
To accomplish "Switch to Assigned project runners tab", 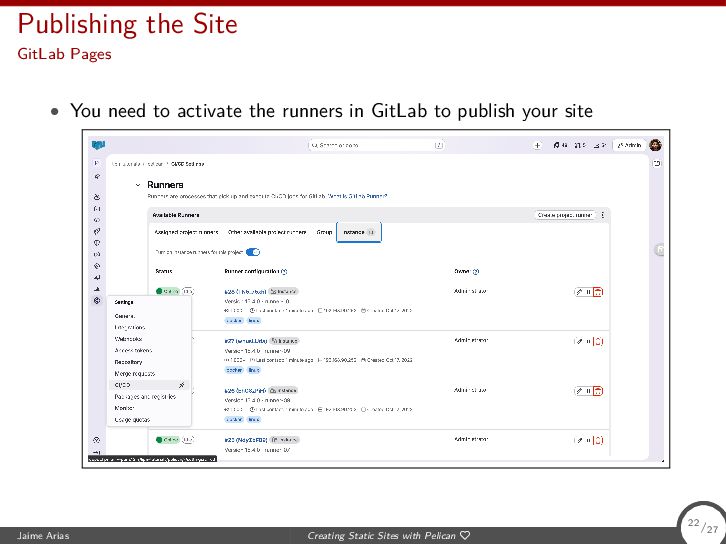I will (186, 232).
